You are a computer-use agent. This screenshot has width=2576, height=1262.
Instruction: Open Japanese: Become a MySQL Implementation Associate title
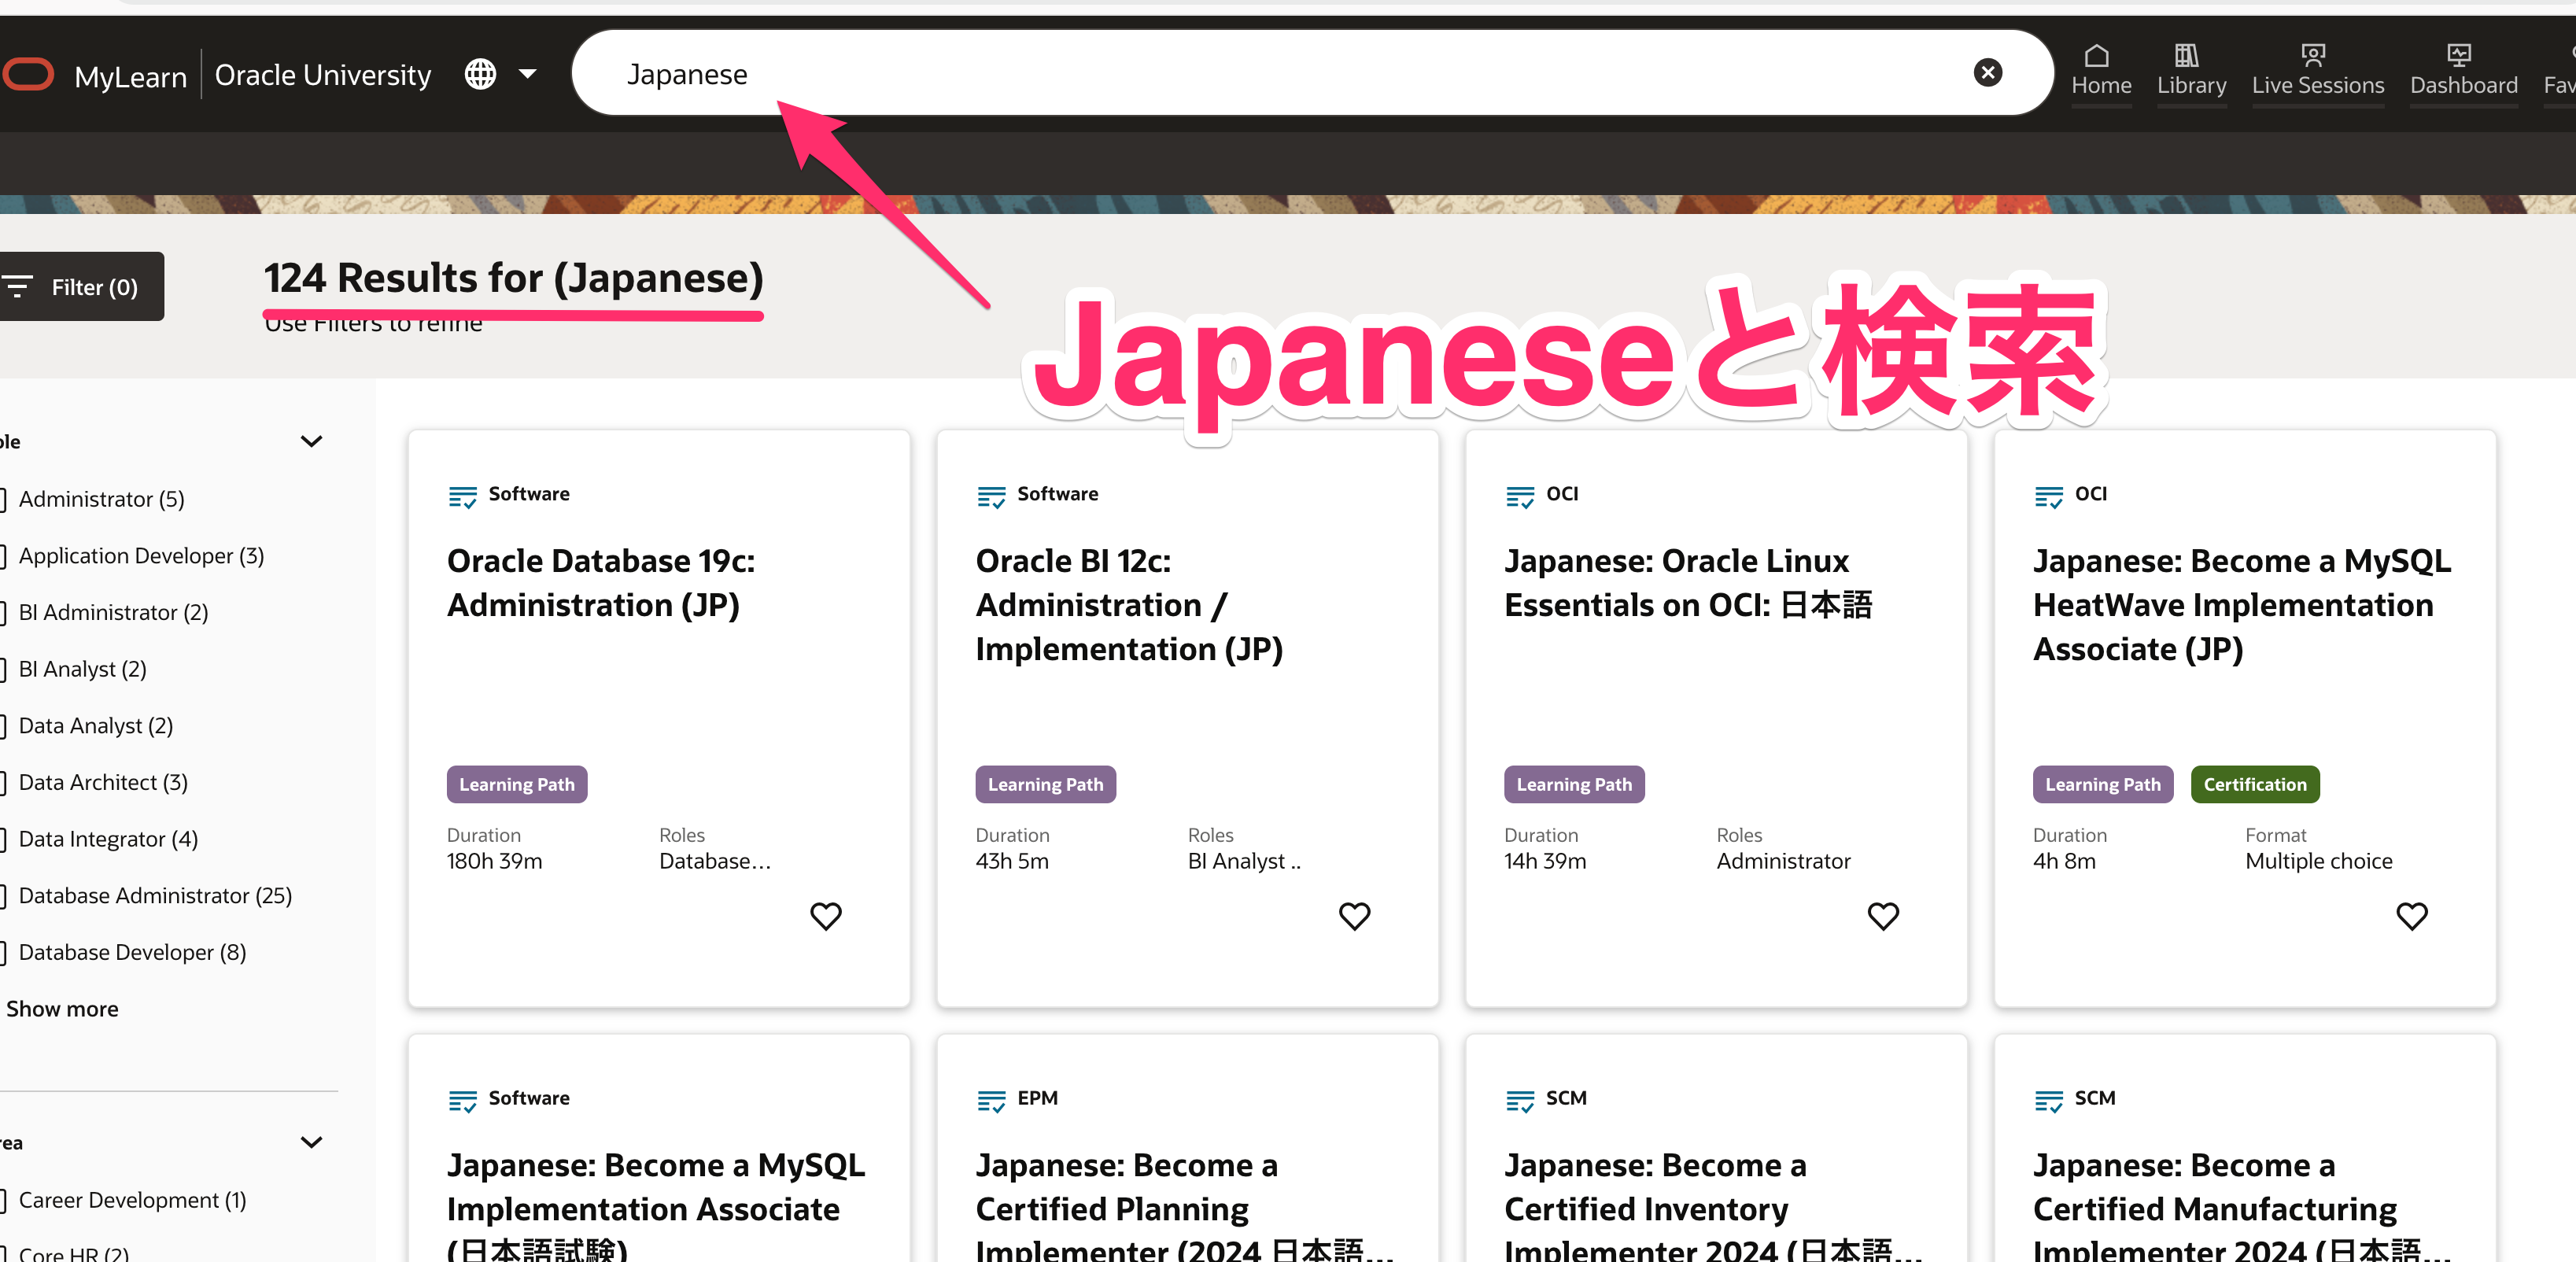click(x=656, y=1204)
